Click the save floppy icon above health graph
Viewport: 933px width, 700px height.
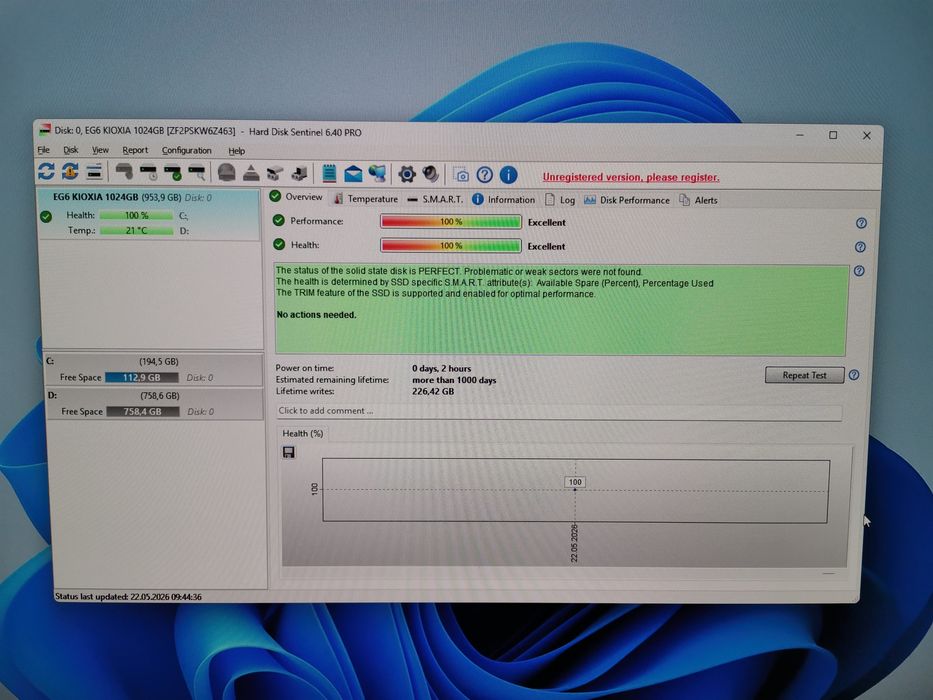(289, 452)
